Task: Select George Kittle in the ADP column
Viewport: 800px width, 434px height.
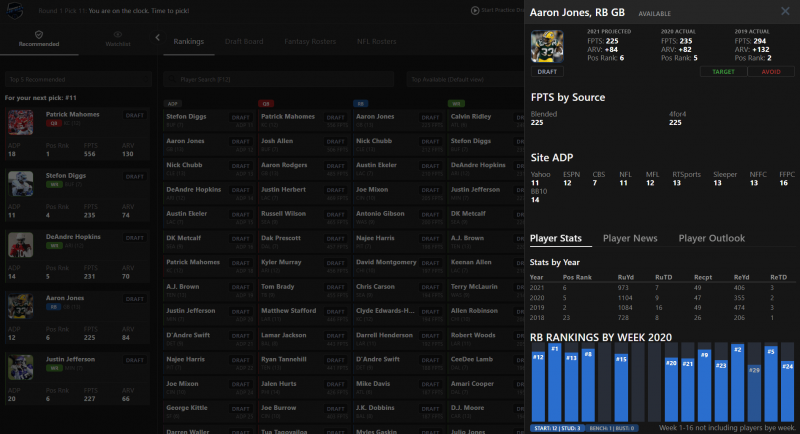Action: click(187, 407)
